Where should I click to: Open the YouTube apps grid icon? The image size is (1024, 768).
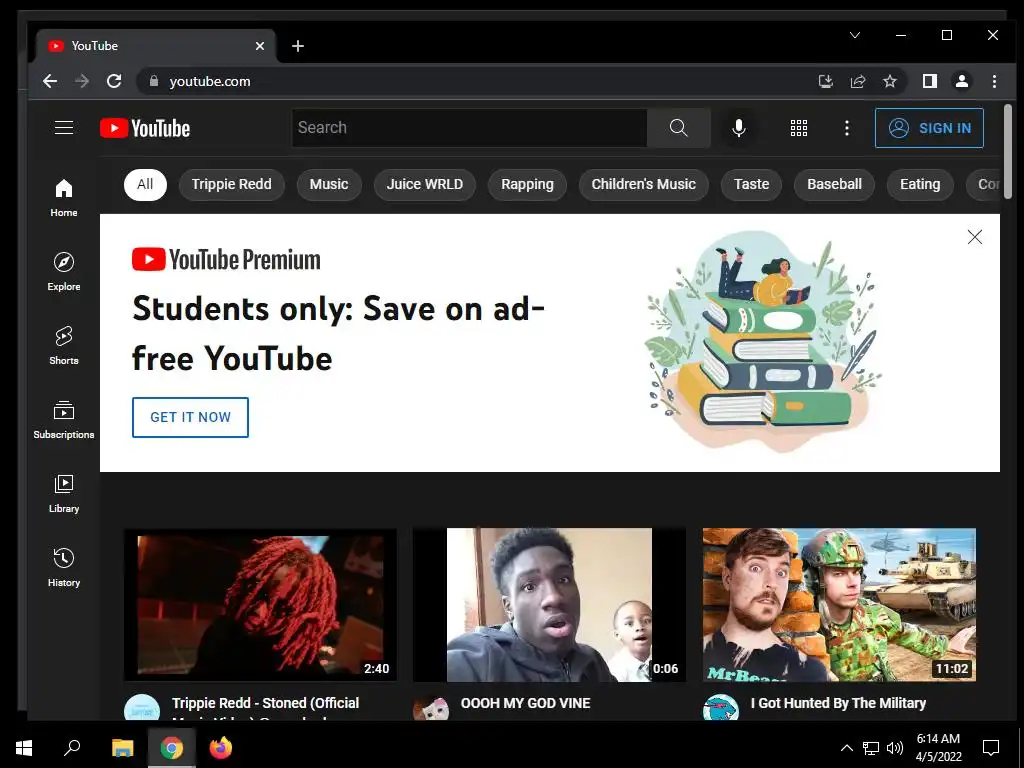click(x=799, y=128)
